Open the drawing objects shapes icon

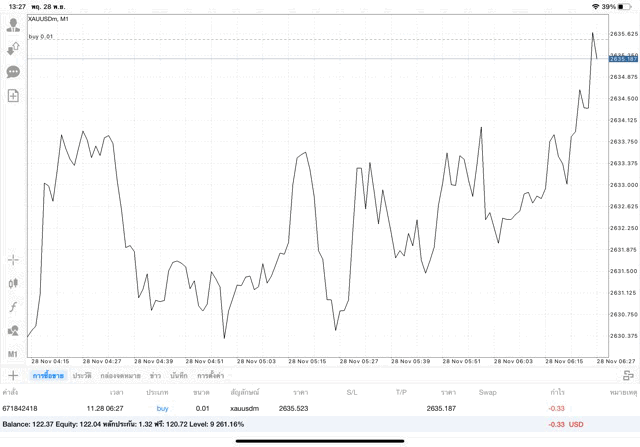point(14,330)
